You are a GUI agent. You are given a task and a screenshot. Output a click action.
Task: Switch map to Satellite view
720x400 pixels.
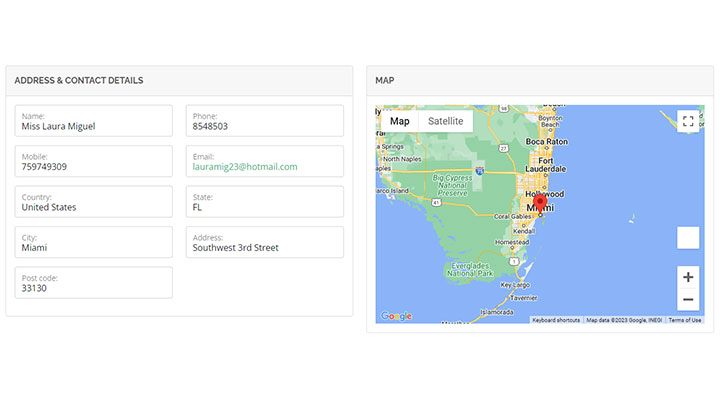click(x=445, y=121)
